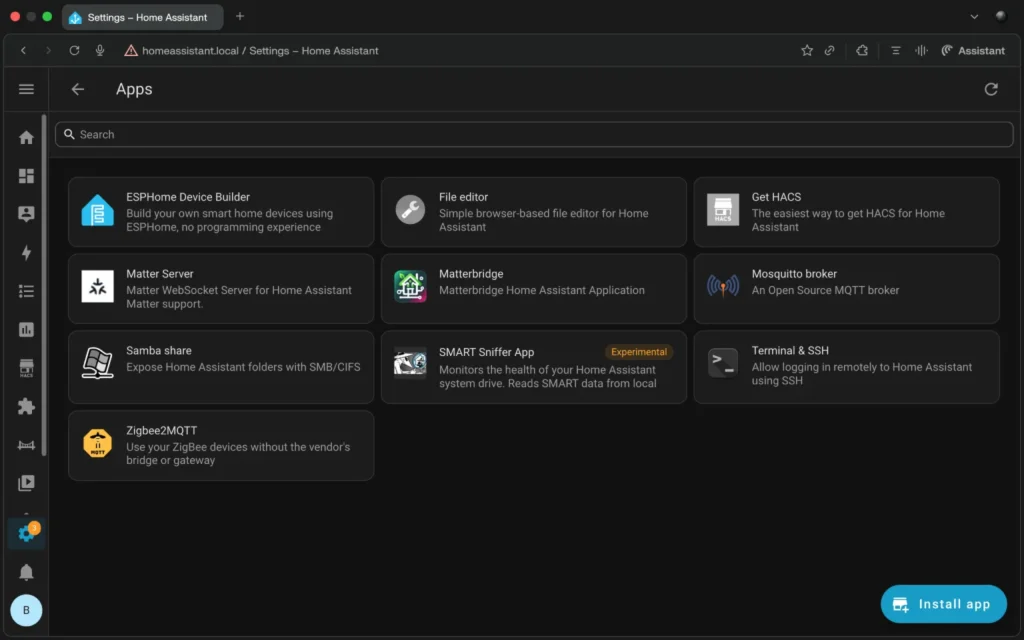
Task: Open the History chart icon in the sidebar
Action: coord(26,330)
